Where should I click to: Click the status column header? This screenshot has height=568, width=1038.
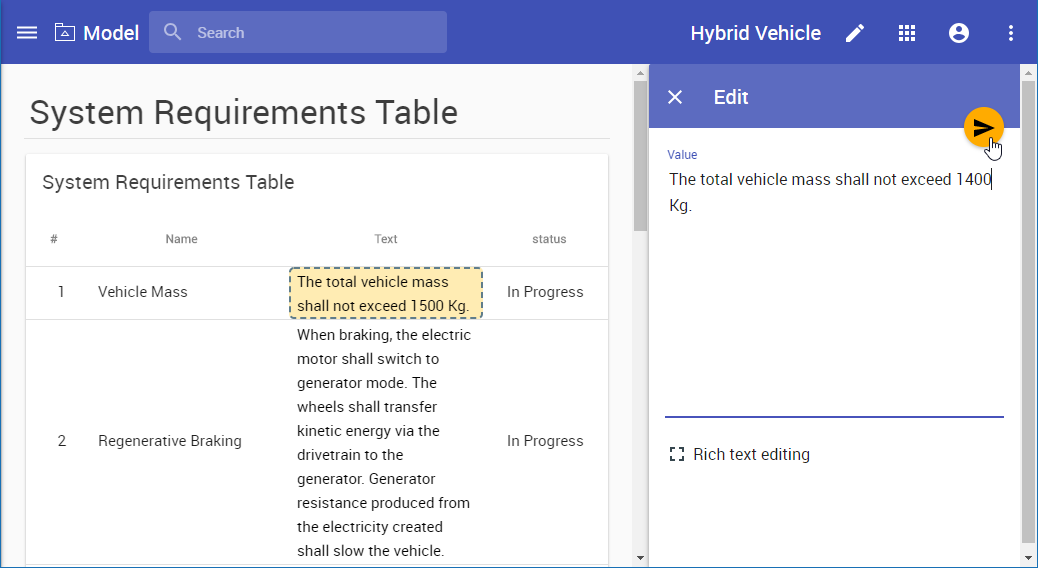(549, 239)
